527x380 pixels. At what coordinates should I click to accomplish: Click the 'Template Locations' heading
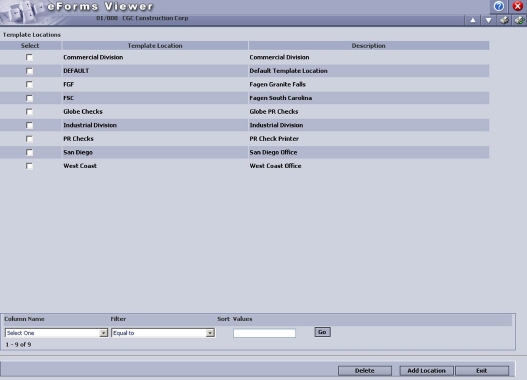pos(32,35)
